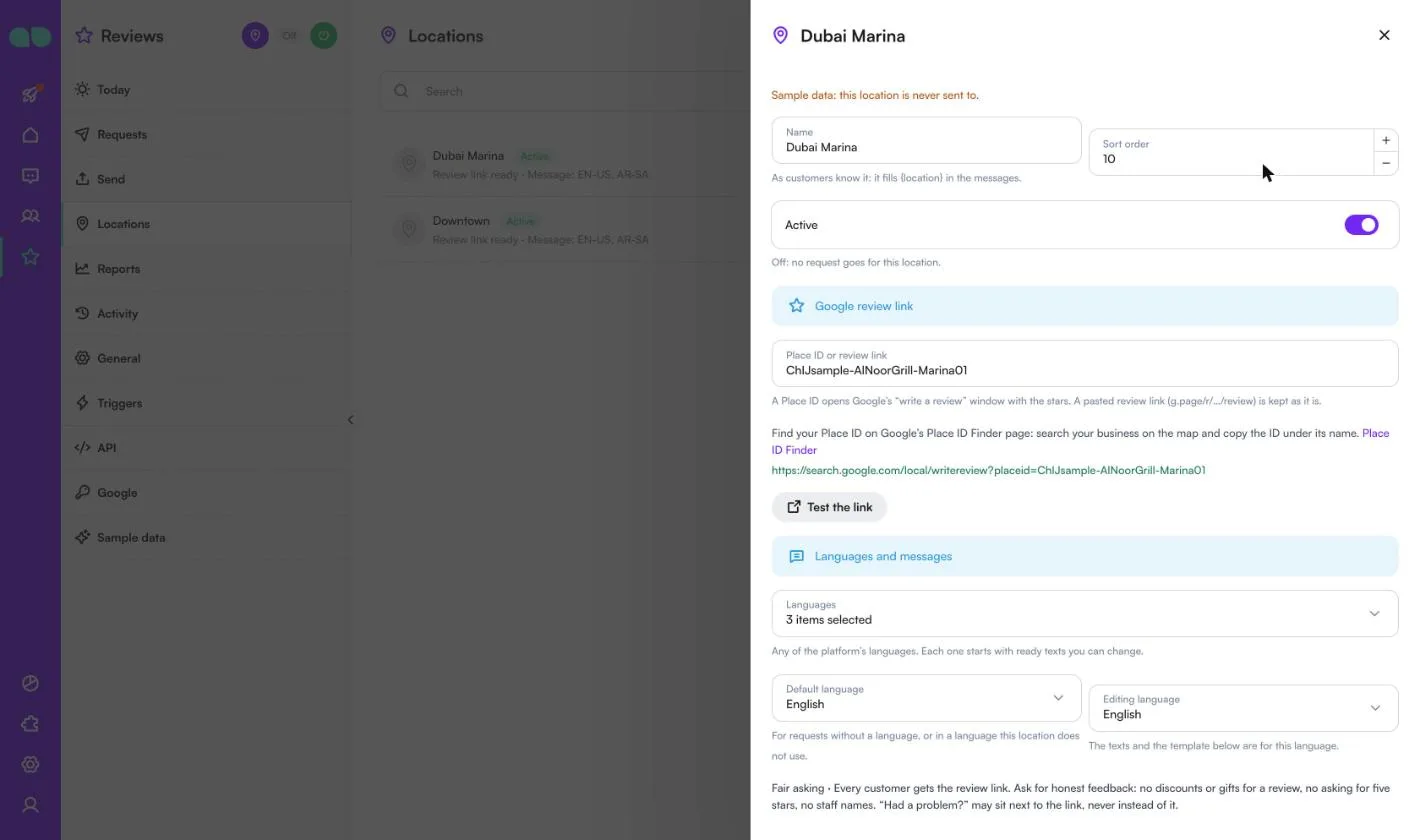Screen dimensions: 1420x840
Task: Click the Languages and messages section header
Action: (x=1085, y=556)
